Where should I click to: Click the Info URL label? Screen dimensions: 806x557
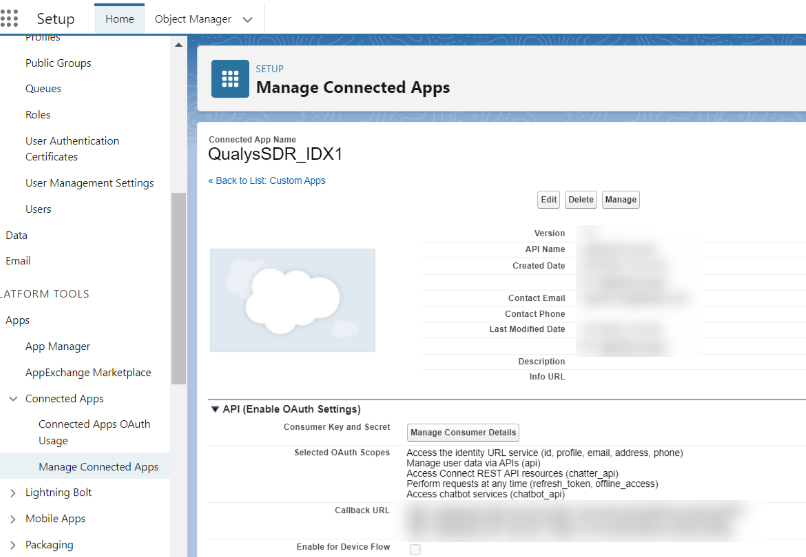[x=547, y=377]
